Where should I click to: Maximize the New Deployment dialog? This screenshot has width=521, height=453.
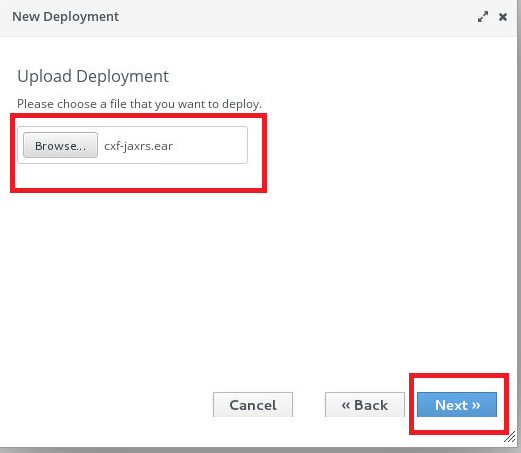coord(483,17)
